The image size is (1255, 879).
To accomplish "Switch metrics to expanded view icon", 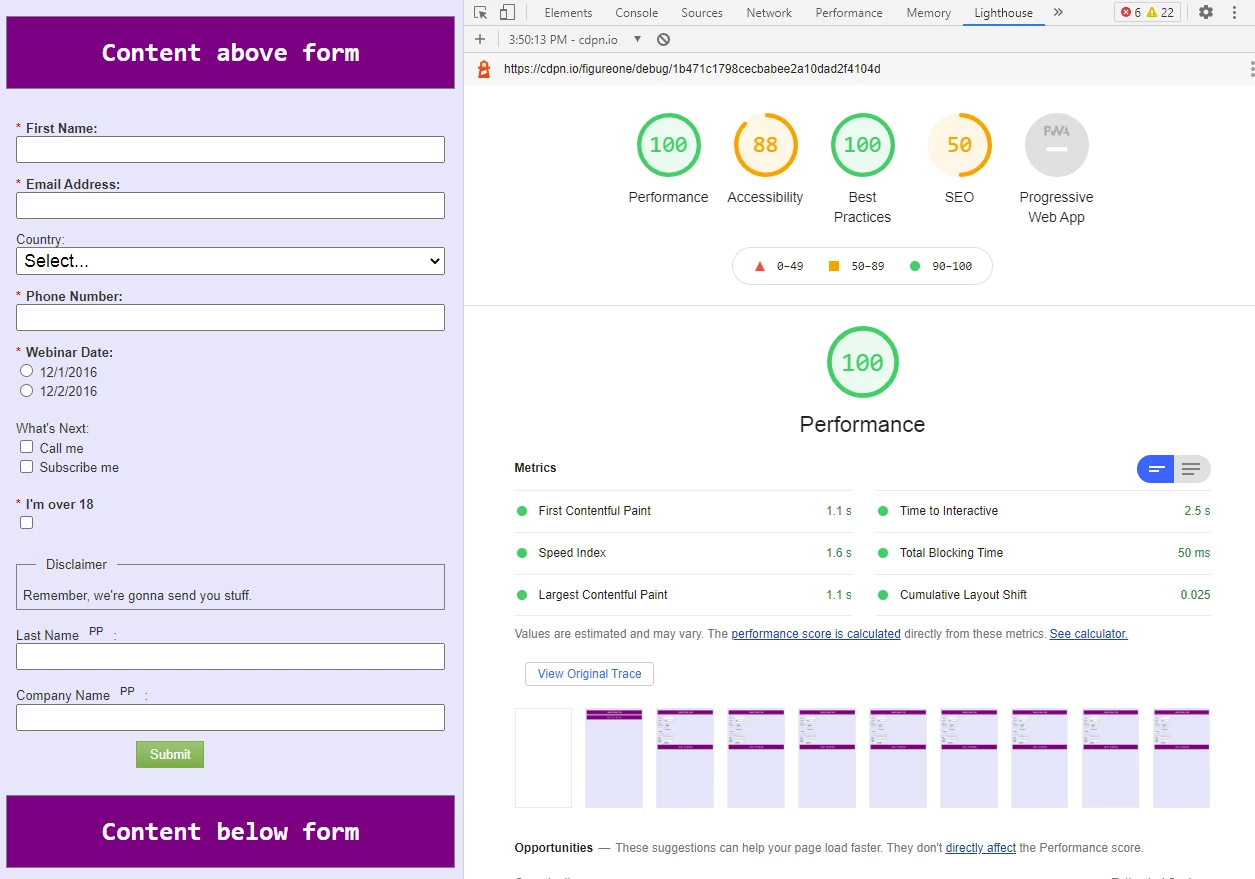I will [1191, 468].
